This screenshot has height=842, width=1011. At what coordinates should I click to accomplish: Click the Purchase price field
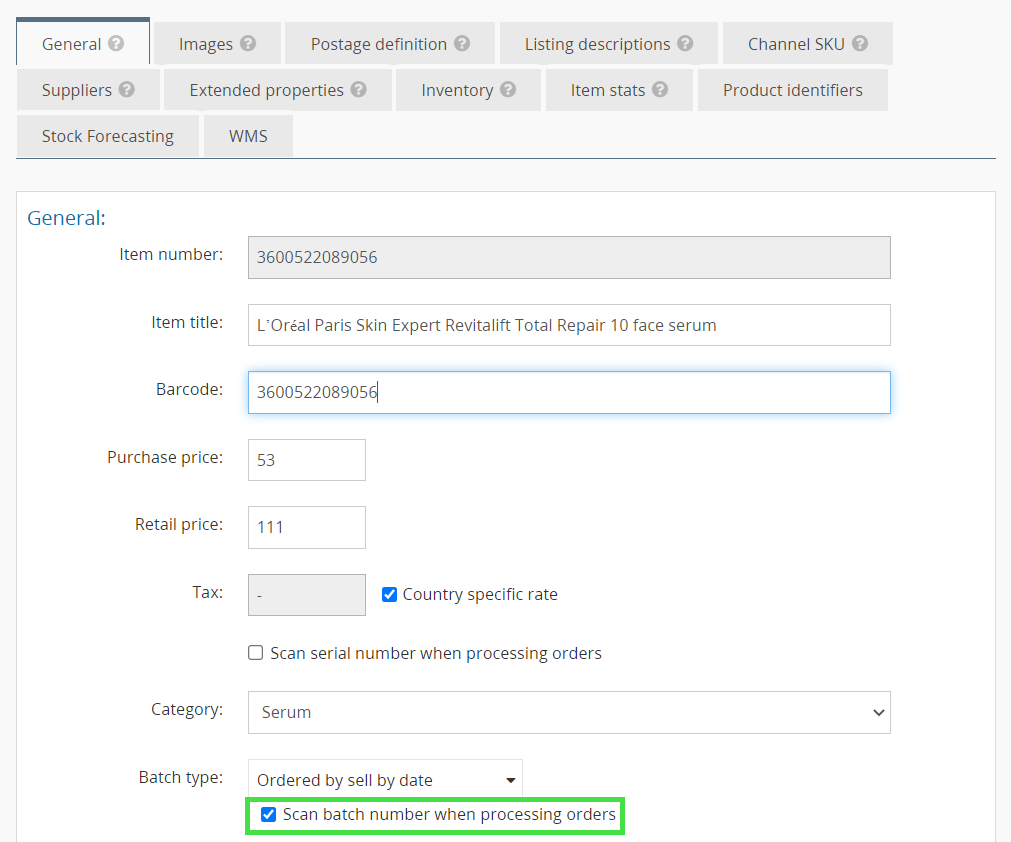pyautogui.click(x=306, y=460)
